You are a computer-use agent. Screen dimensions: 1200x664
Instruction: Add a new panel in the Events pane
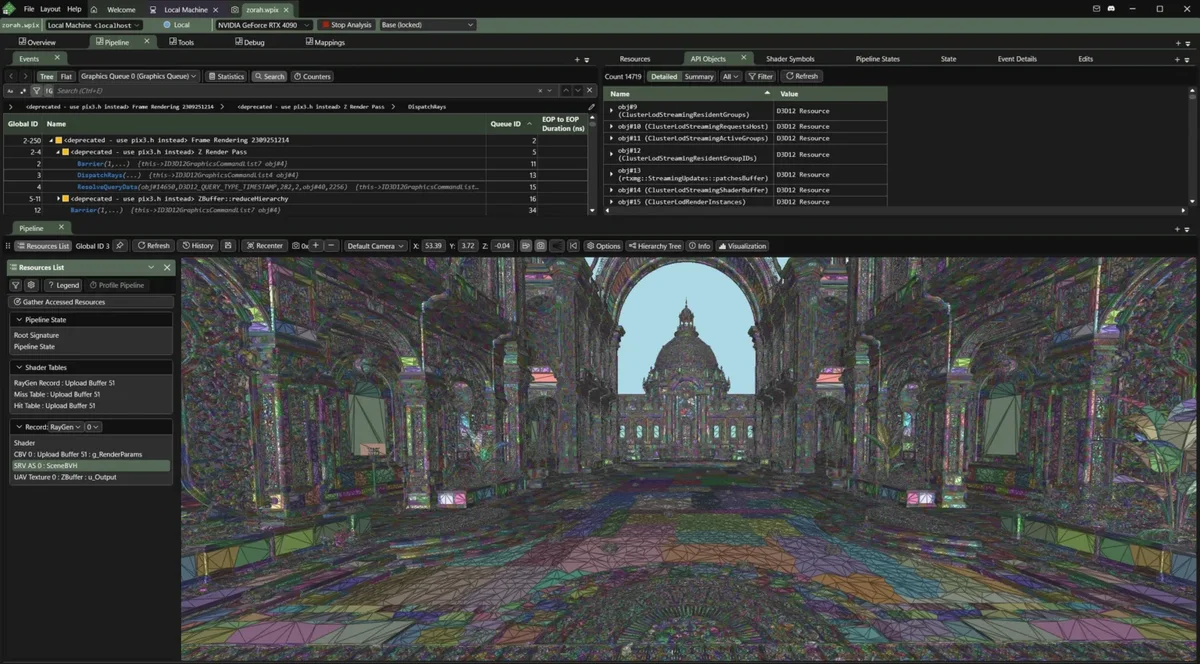(576, 59)
